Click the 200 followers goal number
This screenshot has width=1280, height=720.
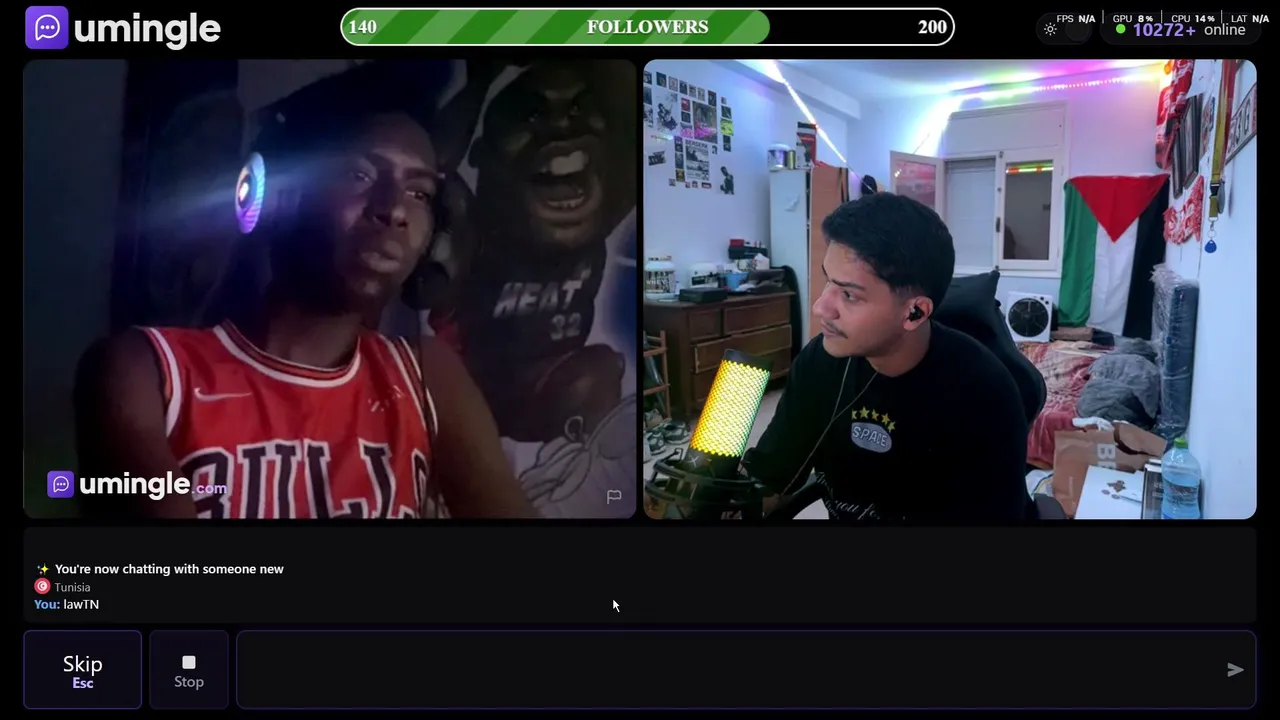[932, 27]
